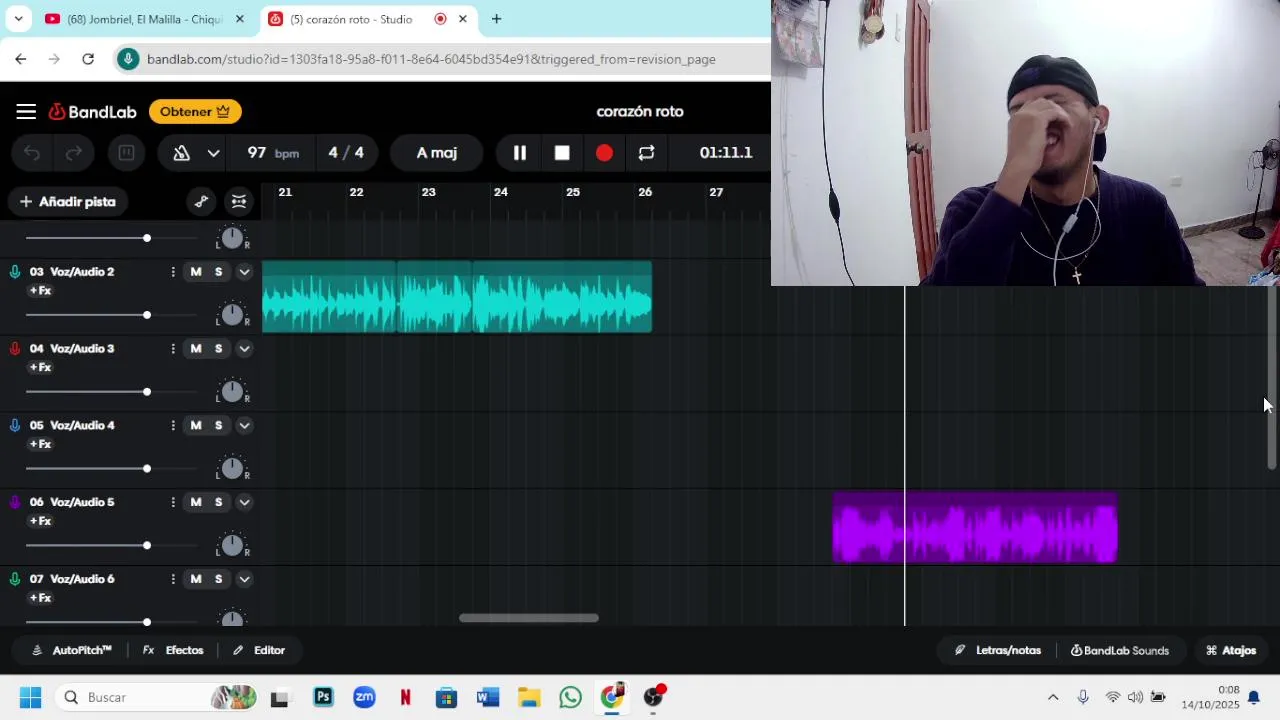Screen dimensions: 1280x720
Task: Click the redo arrow
Action: point(74,153)
